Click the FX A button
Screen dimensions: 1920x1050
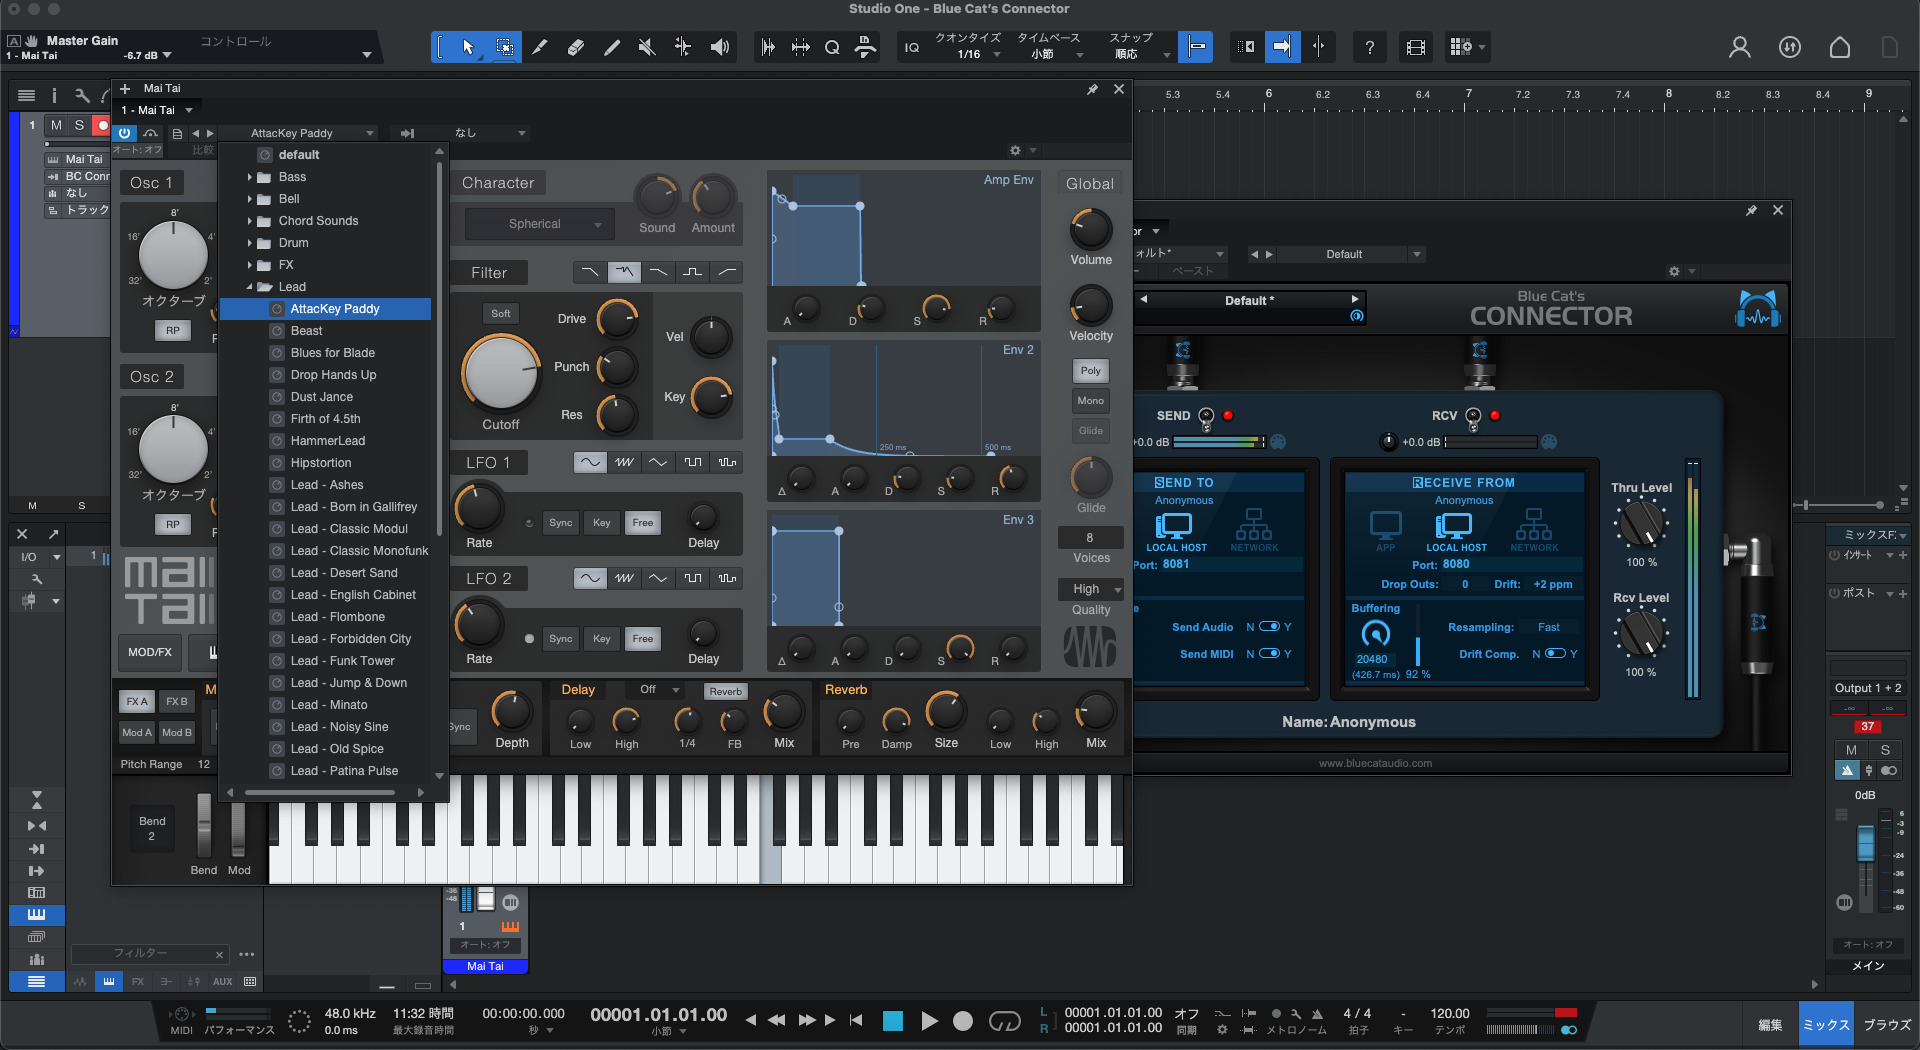coord(137,701)
